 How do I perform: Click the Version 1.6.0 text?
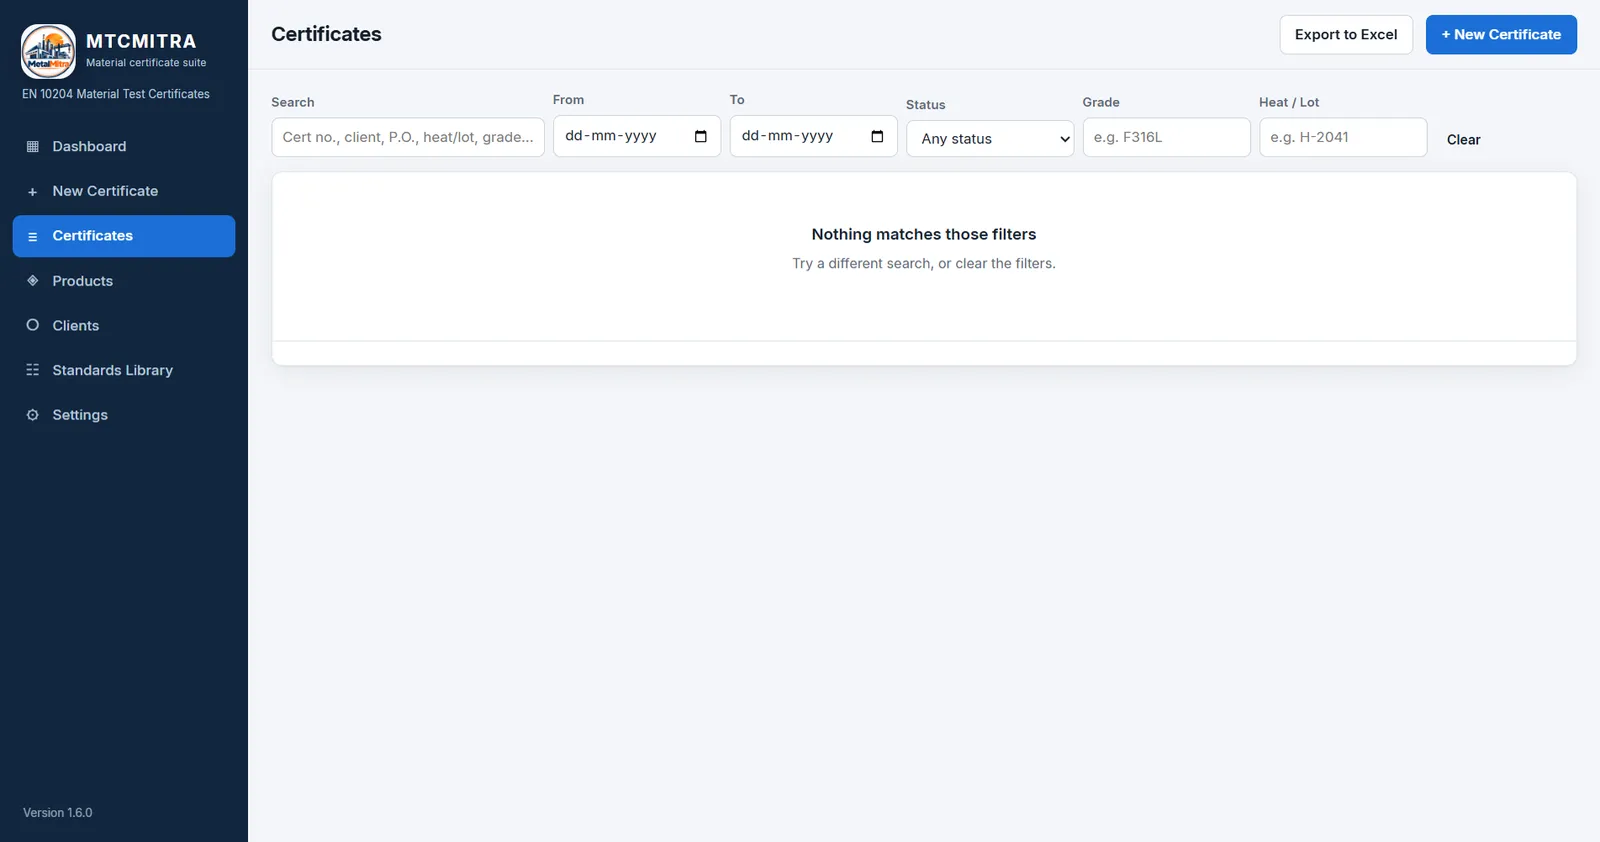[58, 813]
